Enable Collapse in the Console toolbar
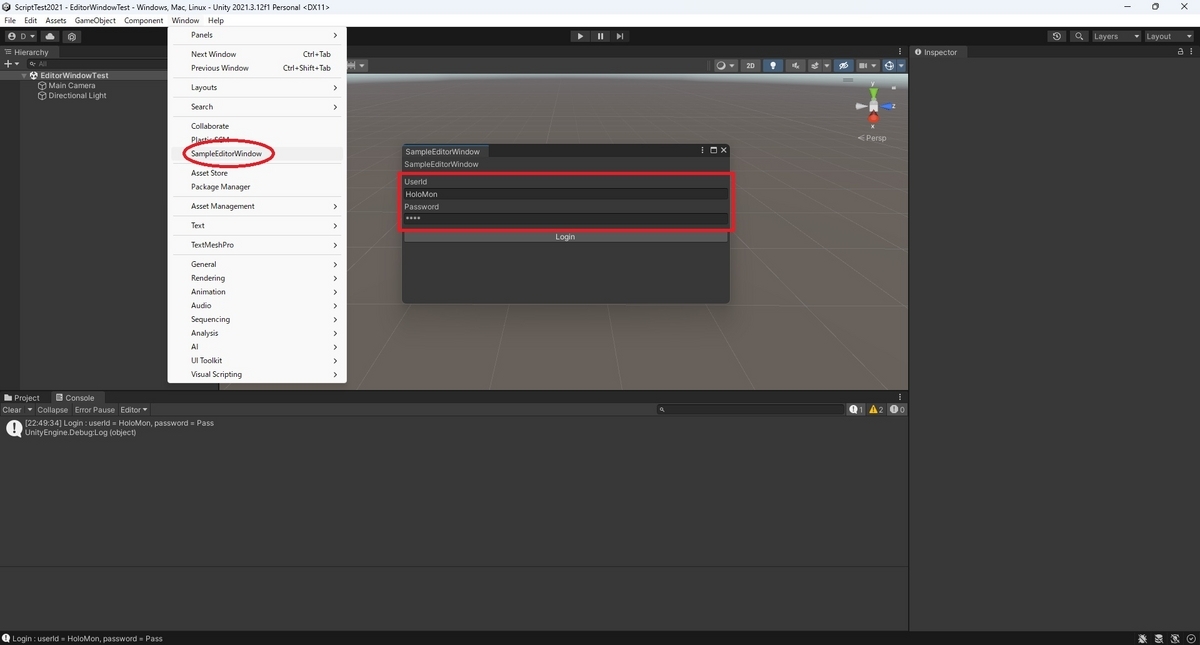 [52, 409]
